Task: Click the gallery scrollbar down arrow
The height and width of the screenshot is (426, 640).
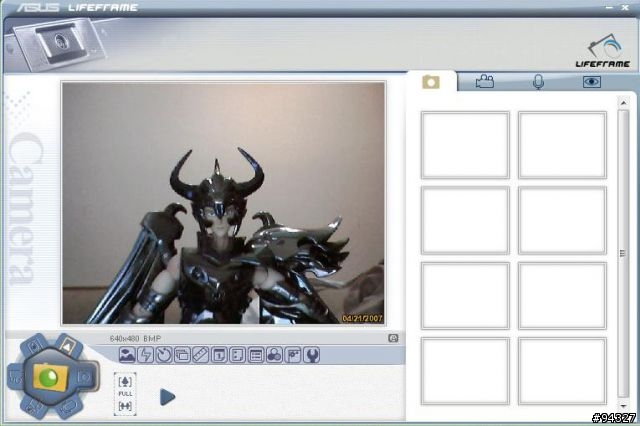Action: pos(623,406)
